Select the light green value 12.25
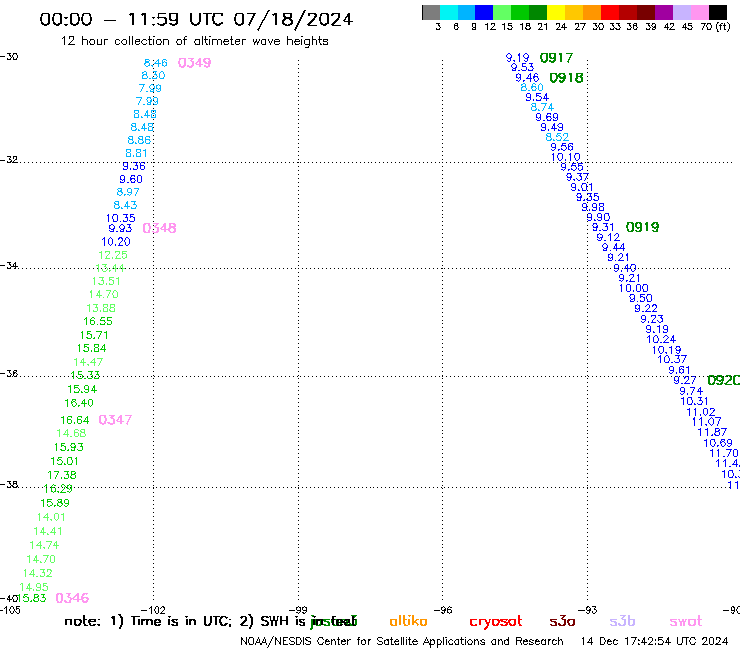The image size is (740, 650). pos(113,255)
